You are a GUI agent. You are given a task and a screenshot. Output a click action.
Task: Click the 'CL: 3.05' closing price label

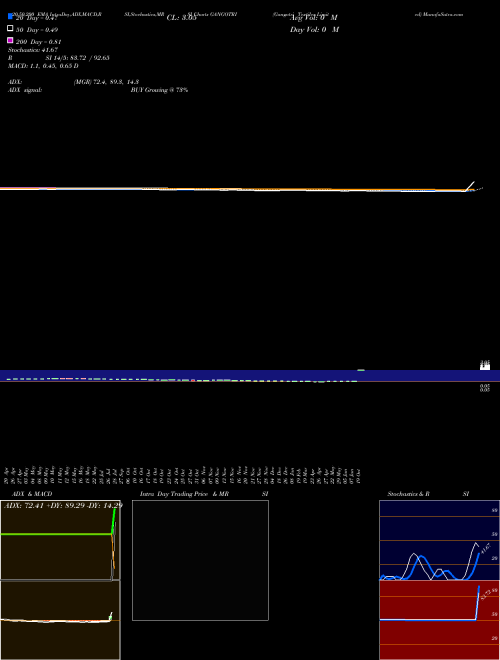(x=181, y=18)
